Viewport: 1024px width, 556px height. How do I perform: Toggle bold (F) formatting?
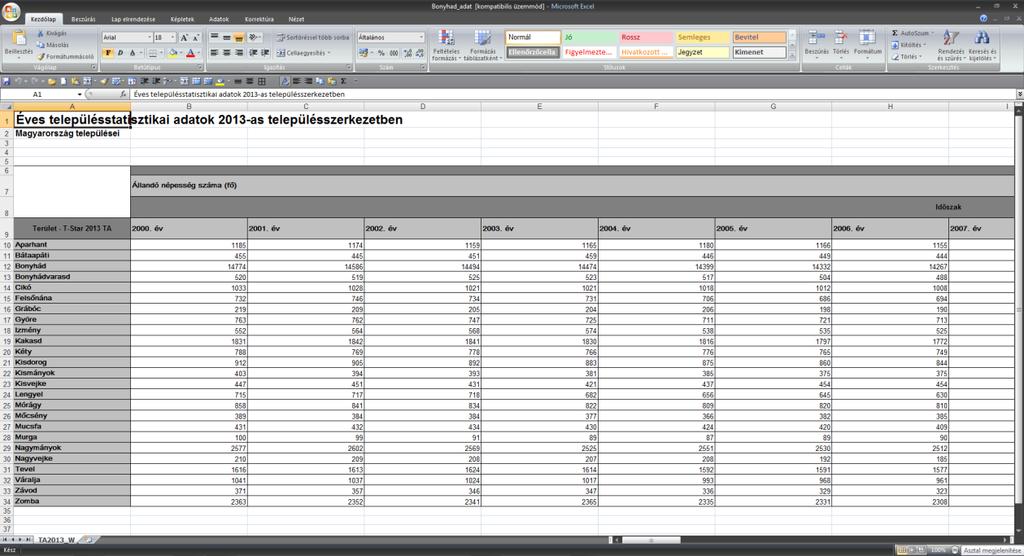coord(108,53)
